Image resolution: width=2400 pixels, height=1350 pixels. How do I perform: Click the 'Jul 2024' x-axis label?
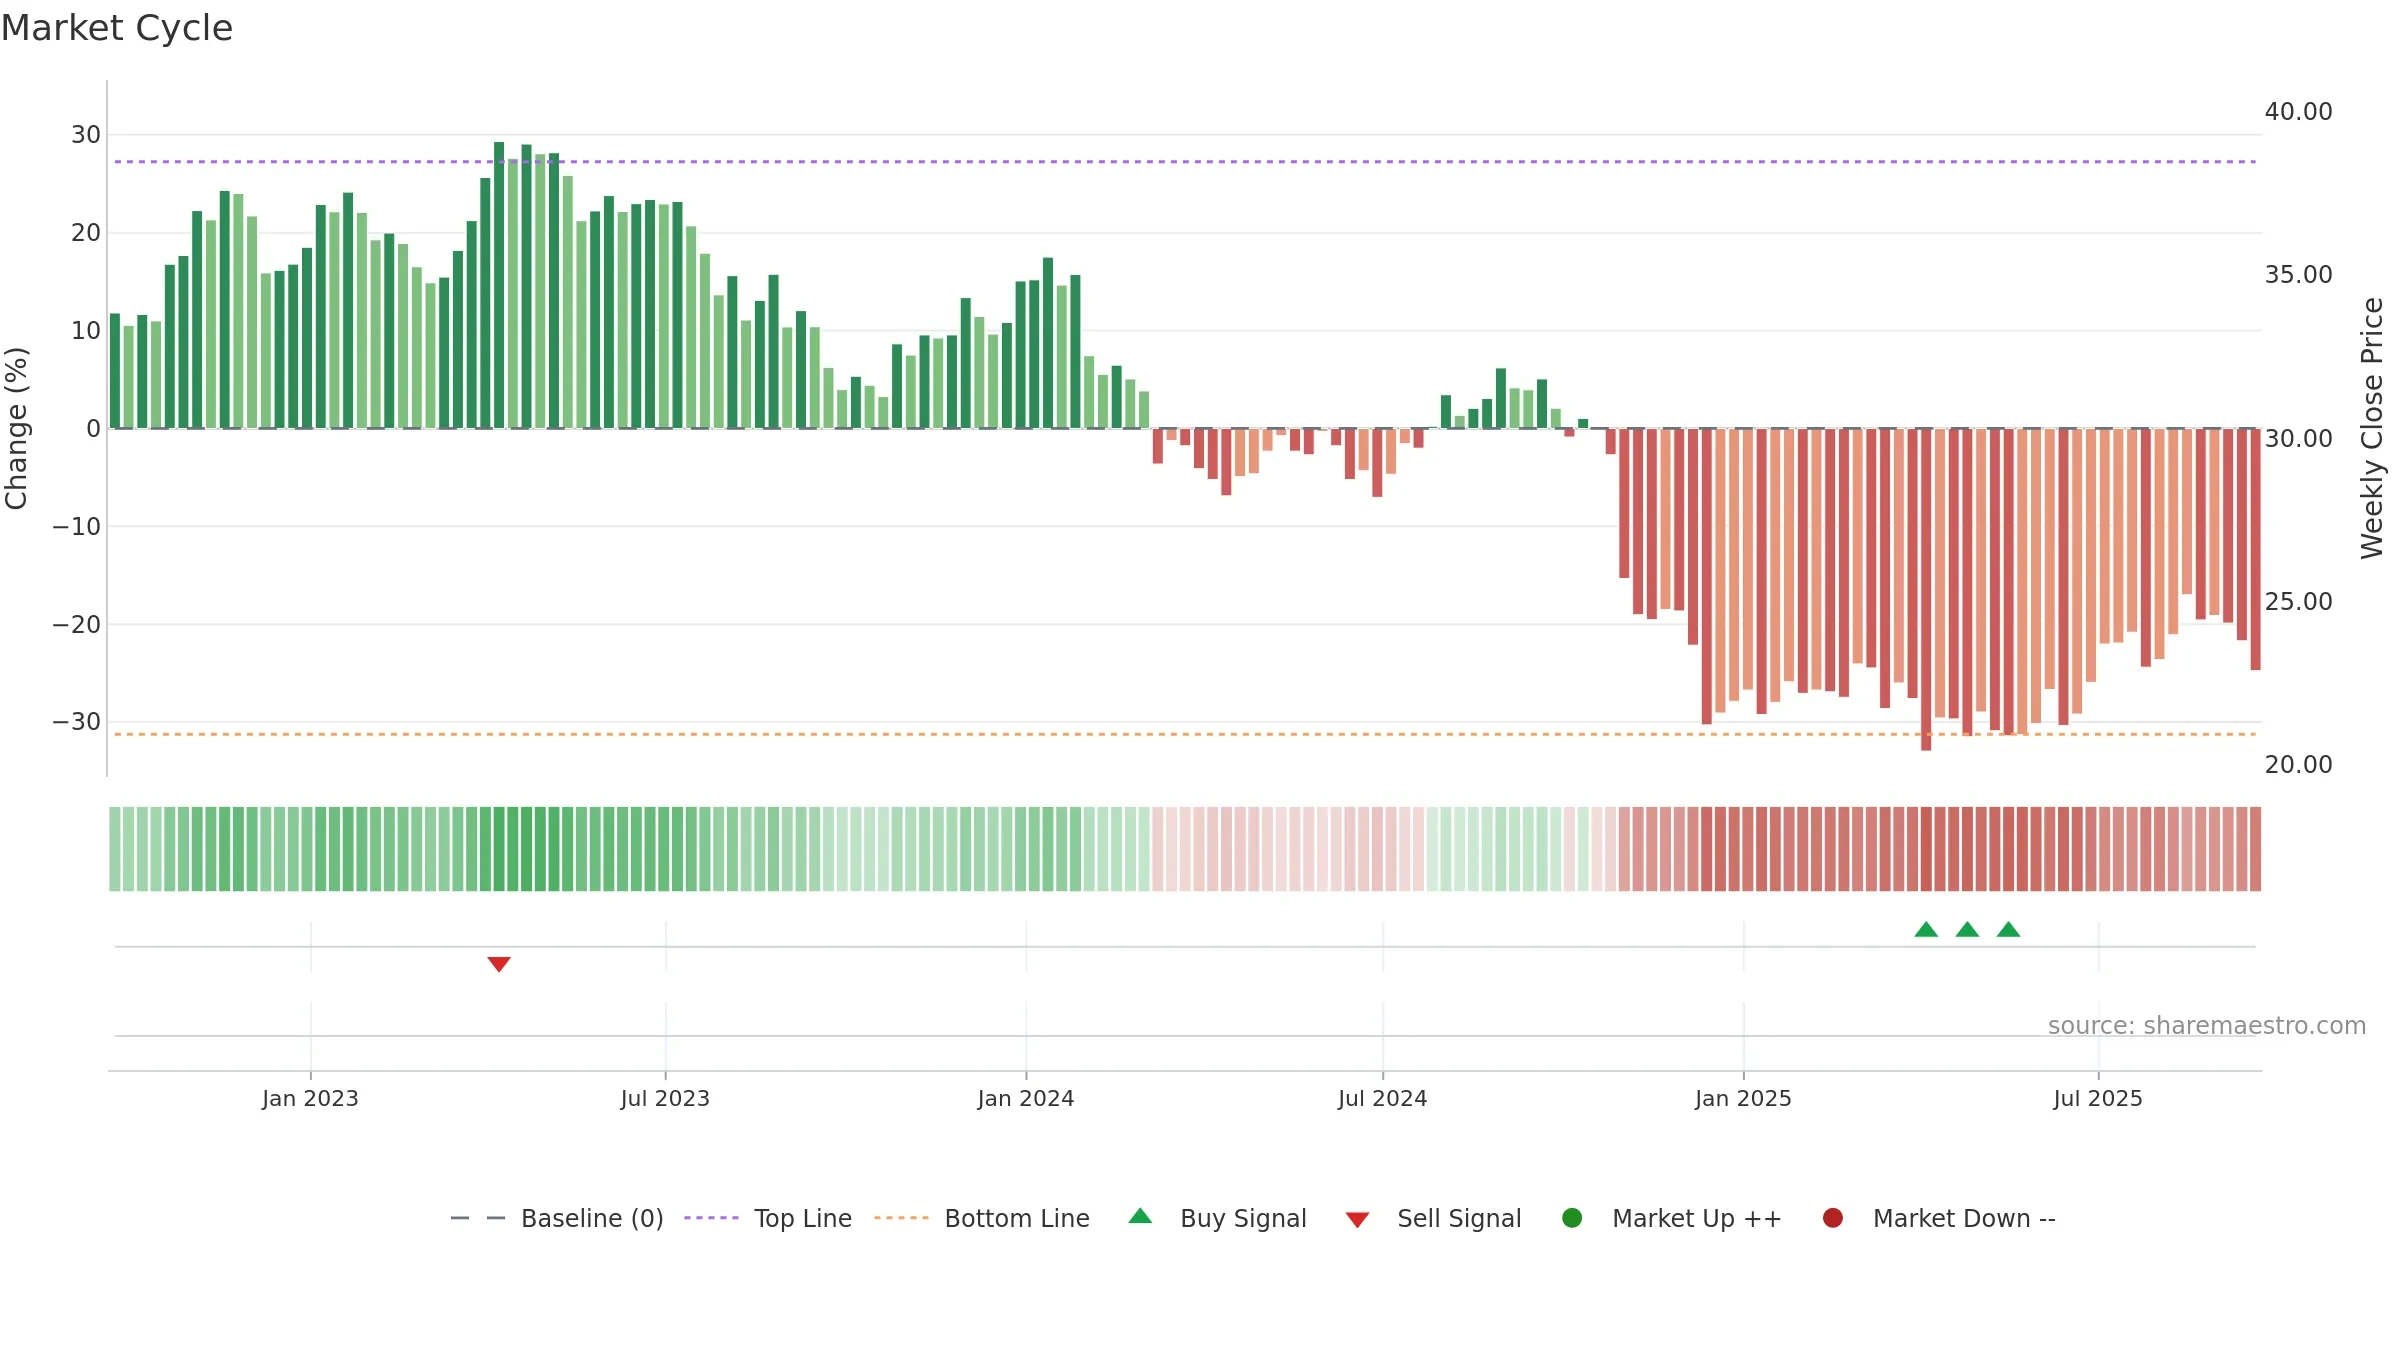pyautogui.click(x=1383, y=1099)
